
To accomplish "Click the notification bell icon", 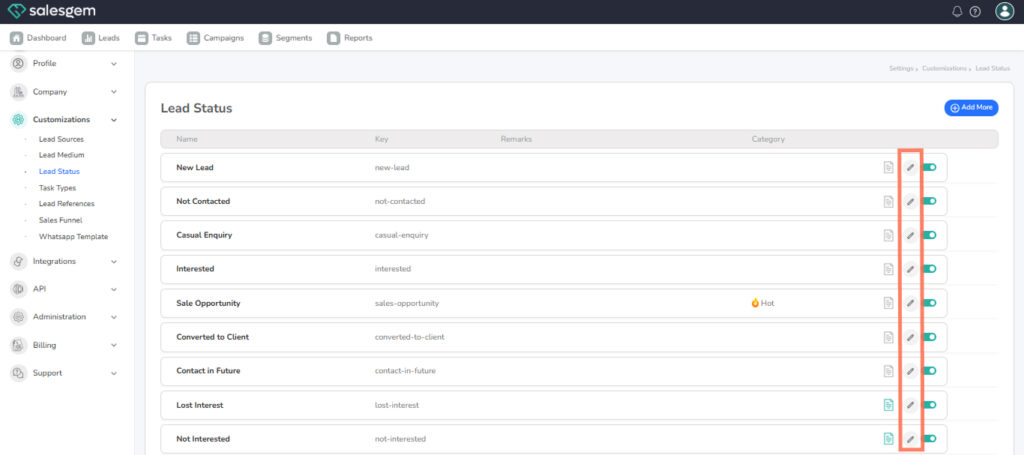I will point(957,12).
